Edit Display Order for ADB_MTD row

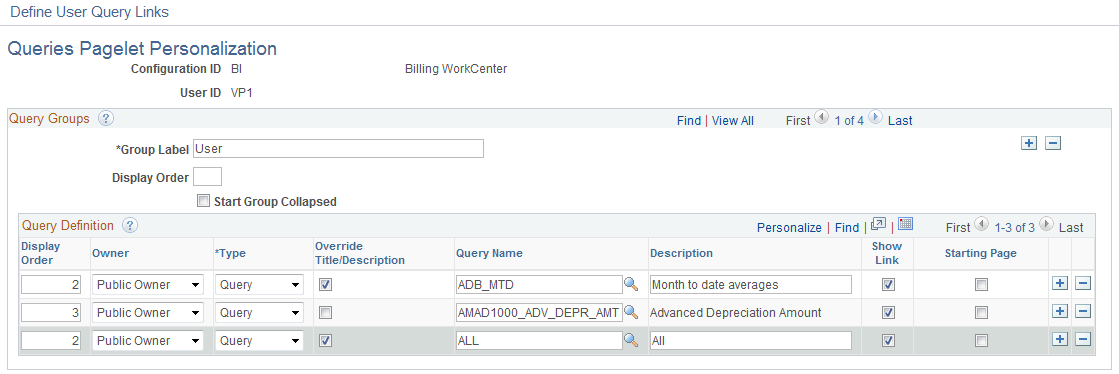(x=51, y=285)
